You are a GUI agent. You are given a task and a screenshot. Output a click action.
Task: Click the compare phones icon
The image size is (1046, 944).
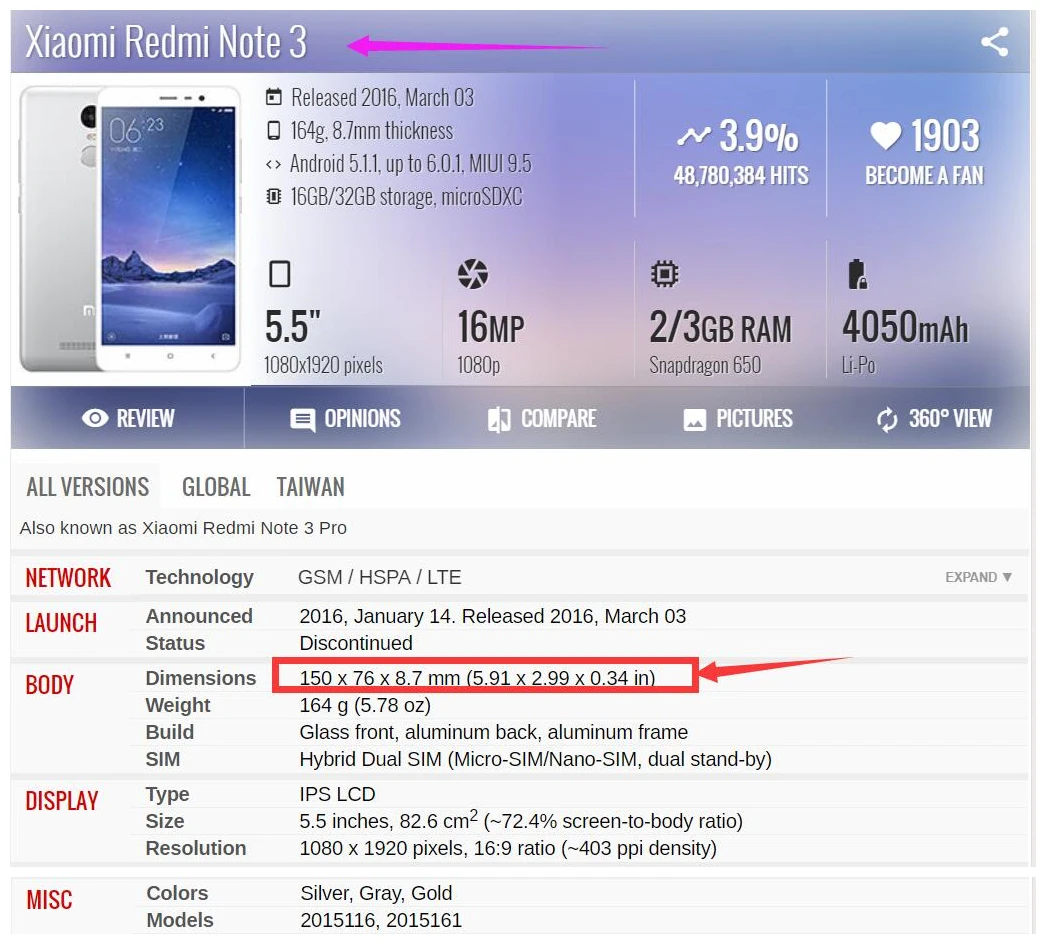499,420
